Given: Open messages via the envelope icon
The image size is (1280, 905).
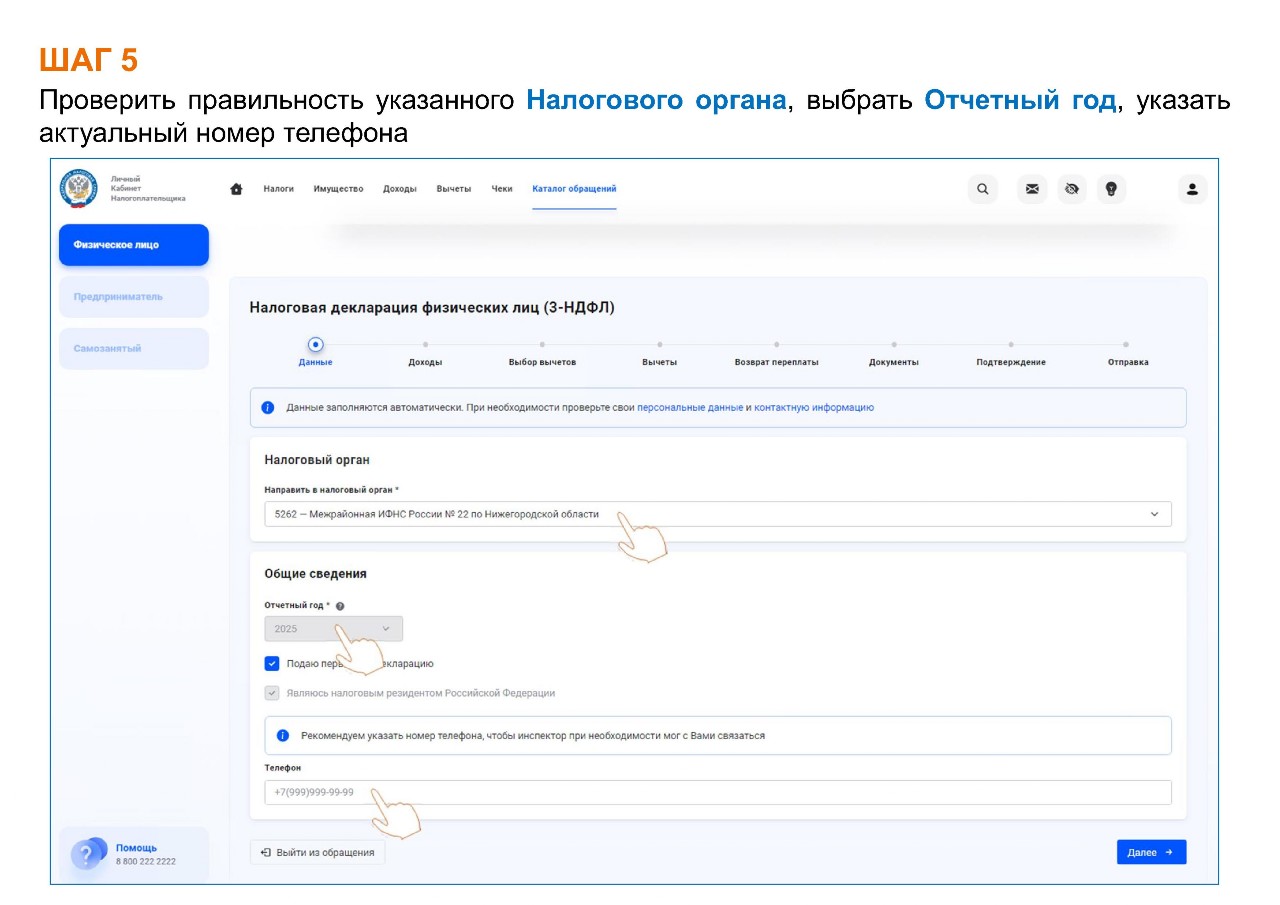Looking at the screenshot, I should tap(1032, 189).
